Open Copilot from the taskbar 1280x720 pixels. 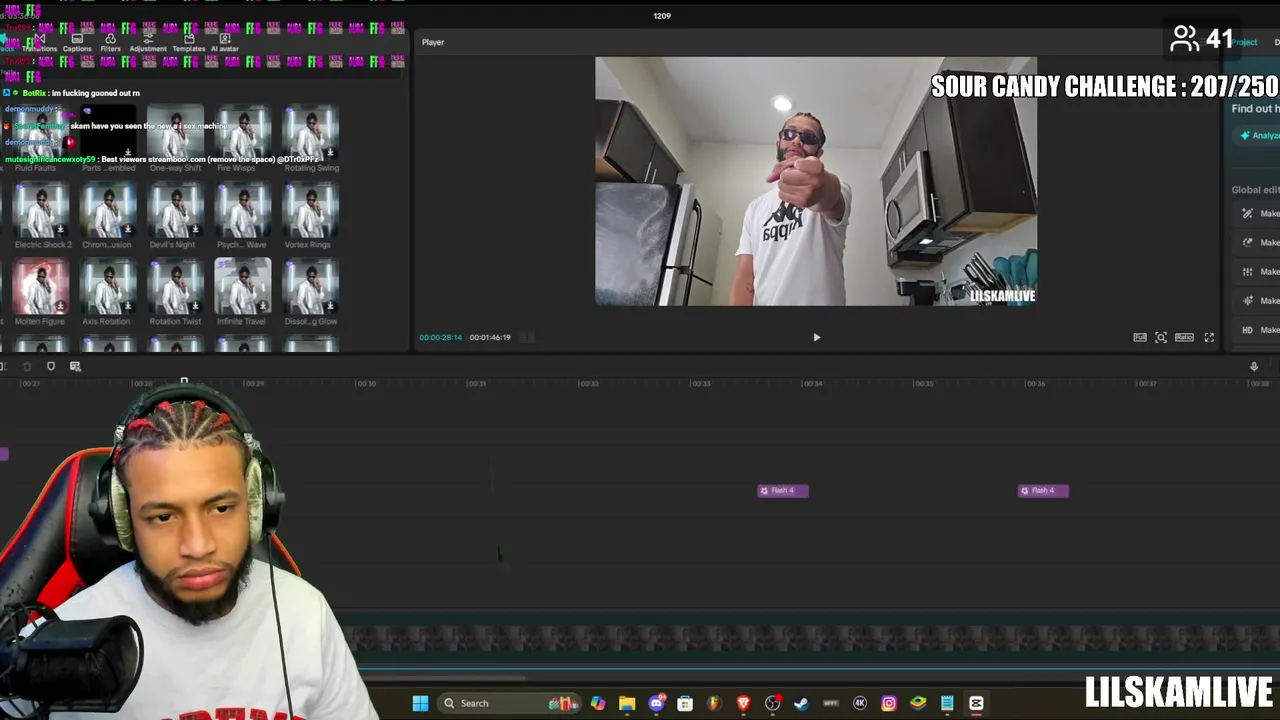pyautogui.click(x=598, y=703)
